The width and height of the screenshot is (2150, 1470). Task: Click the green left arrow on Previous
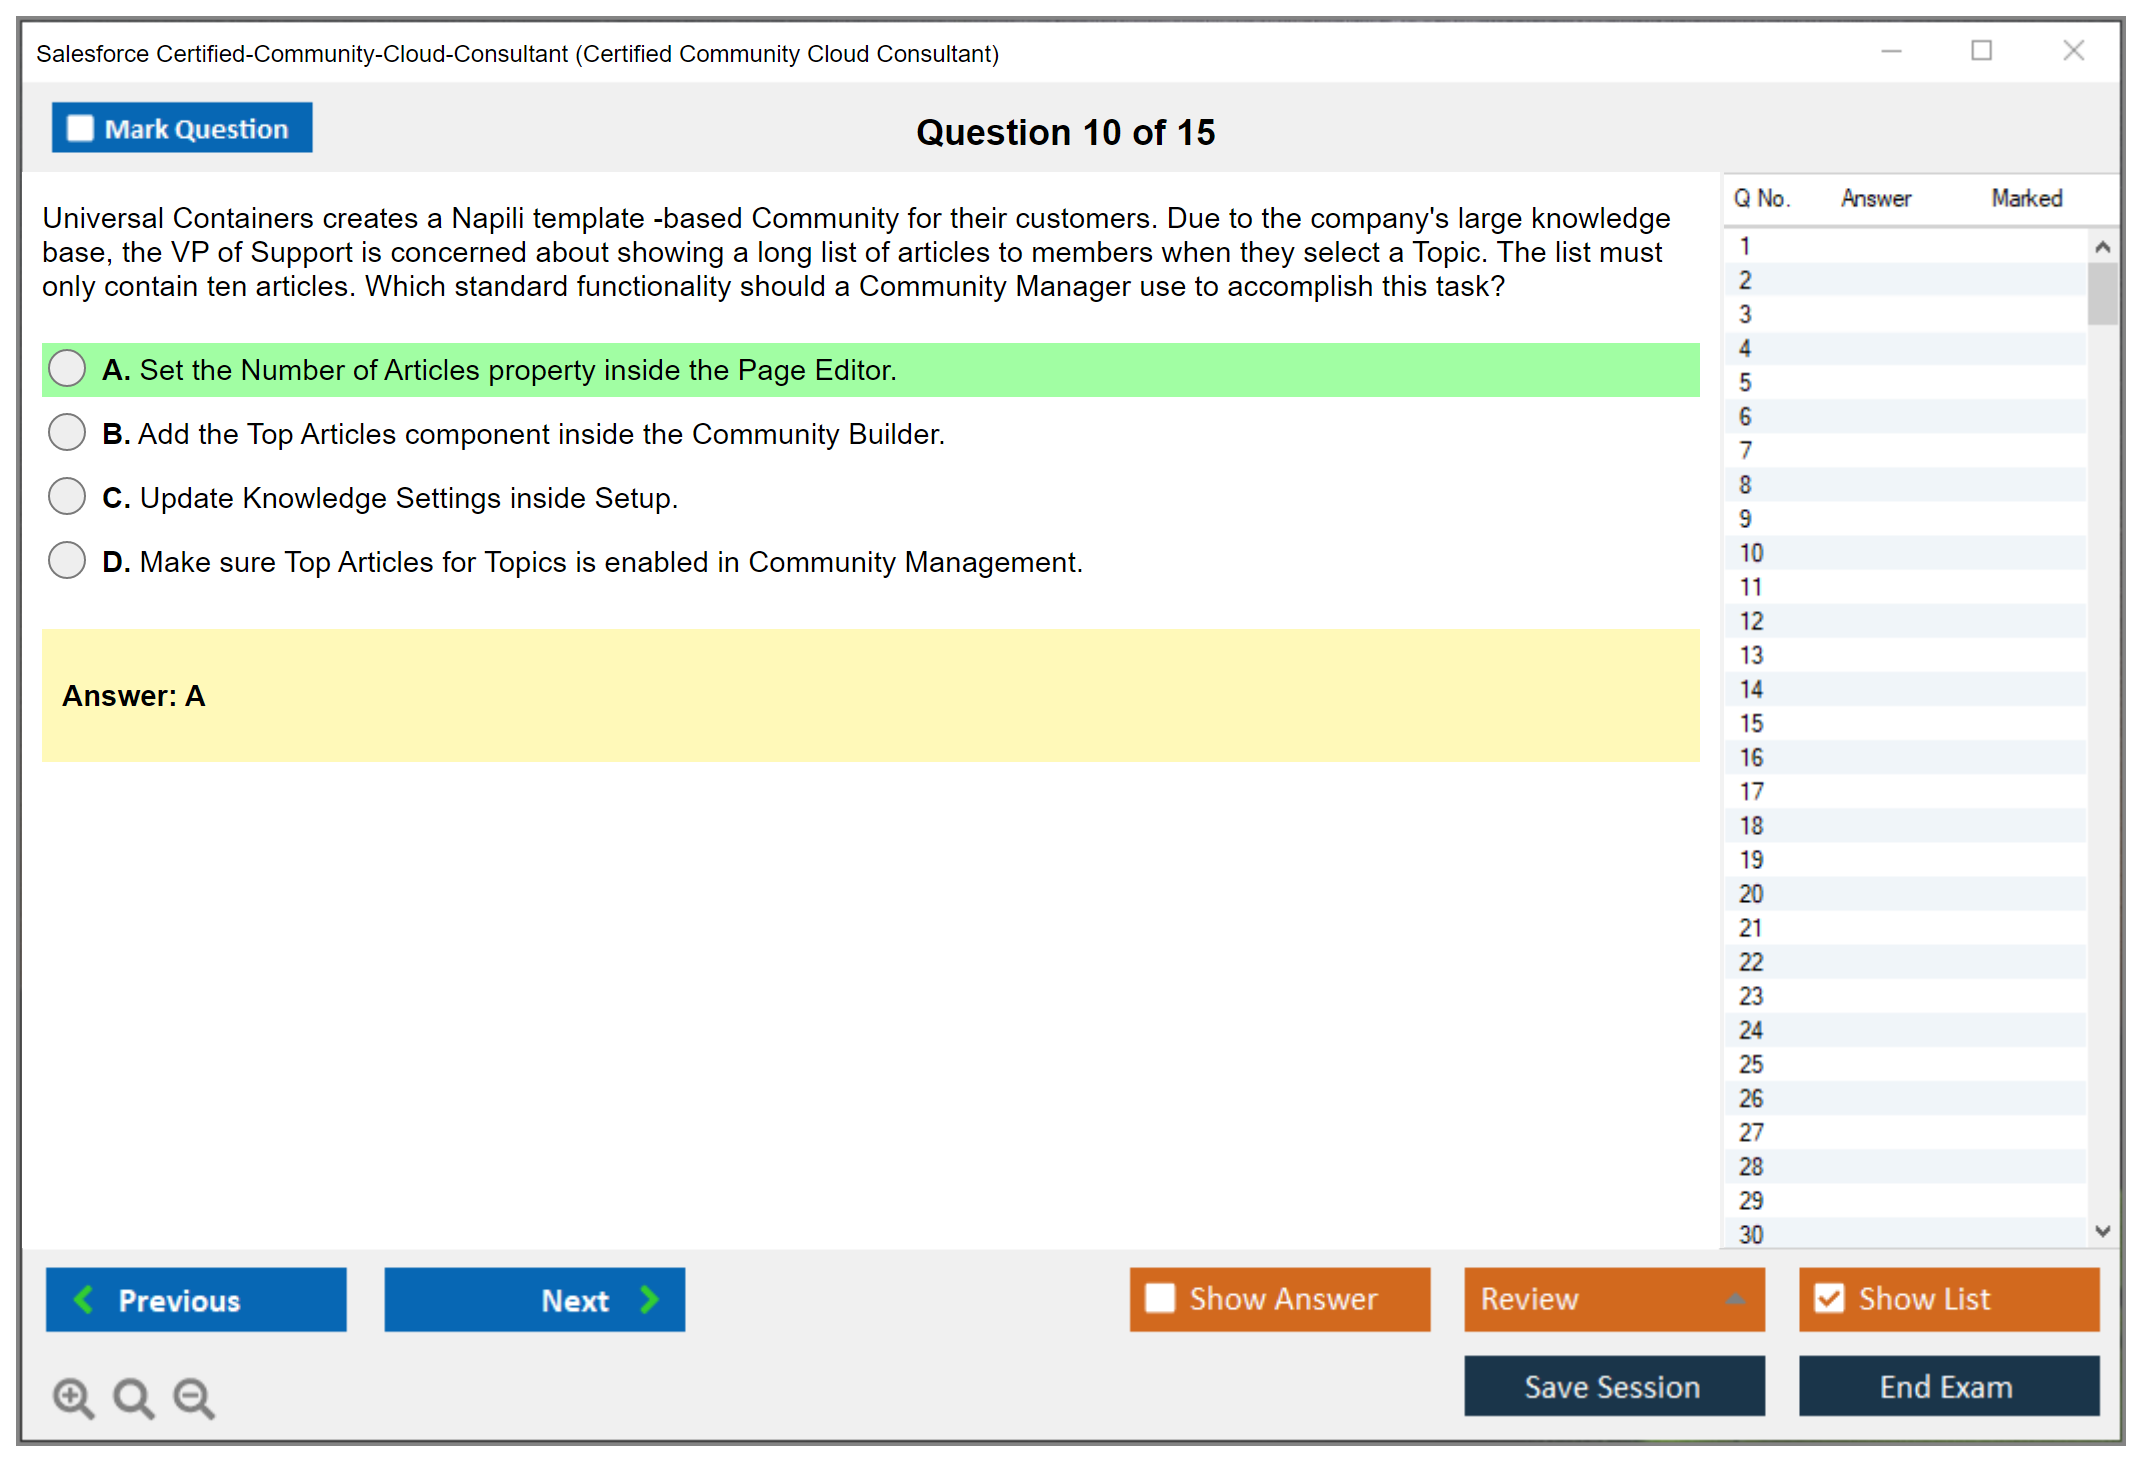(84, 1299)
